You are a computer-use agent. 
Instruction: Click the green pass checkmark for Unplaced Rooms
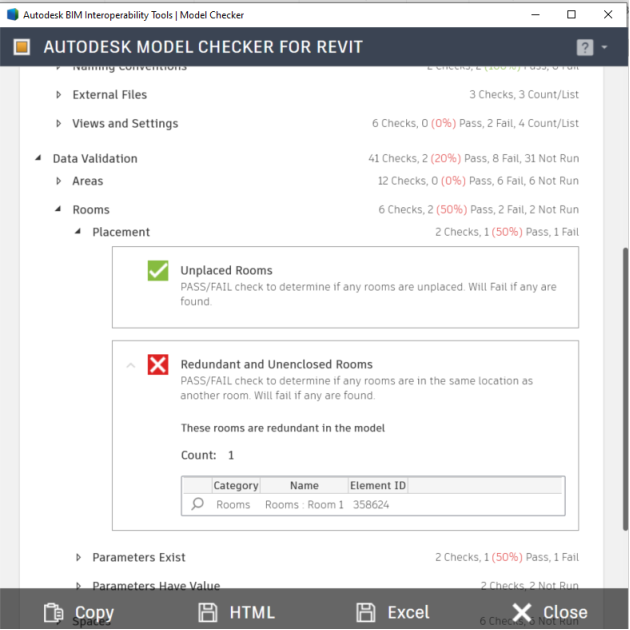158,271
